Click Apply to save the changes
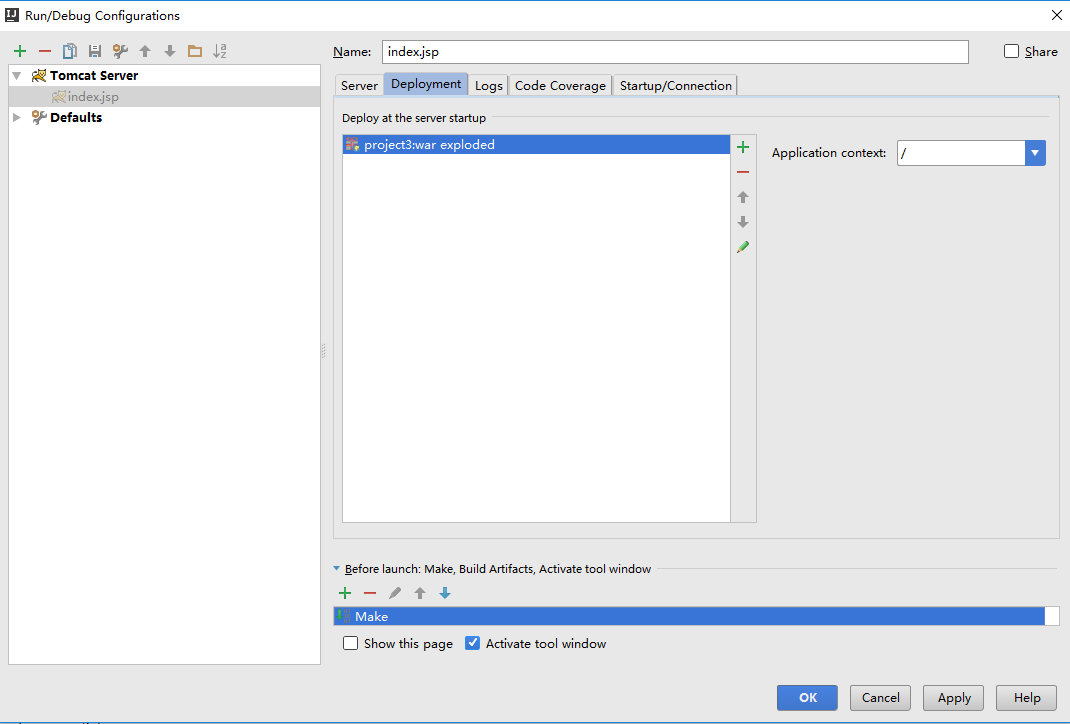The image size is (1070, 724). pos(953,697)
